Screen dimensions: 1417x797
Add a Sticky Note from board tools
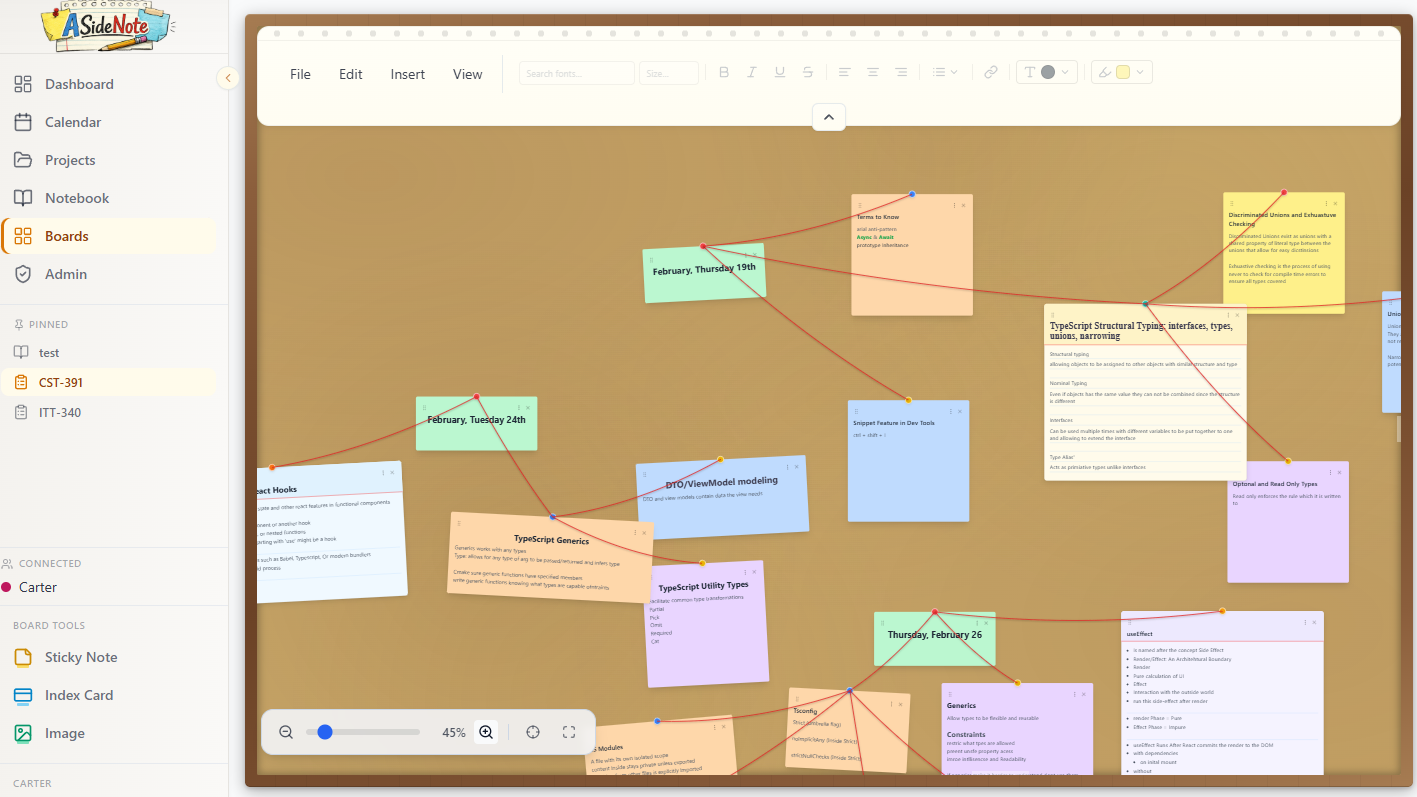[80, 657]
